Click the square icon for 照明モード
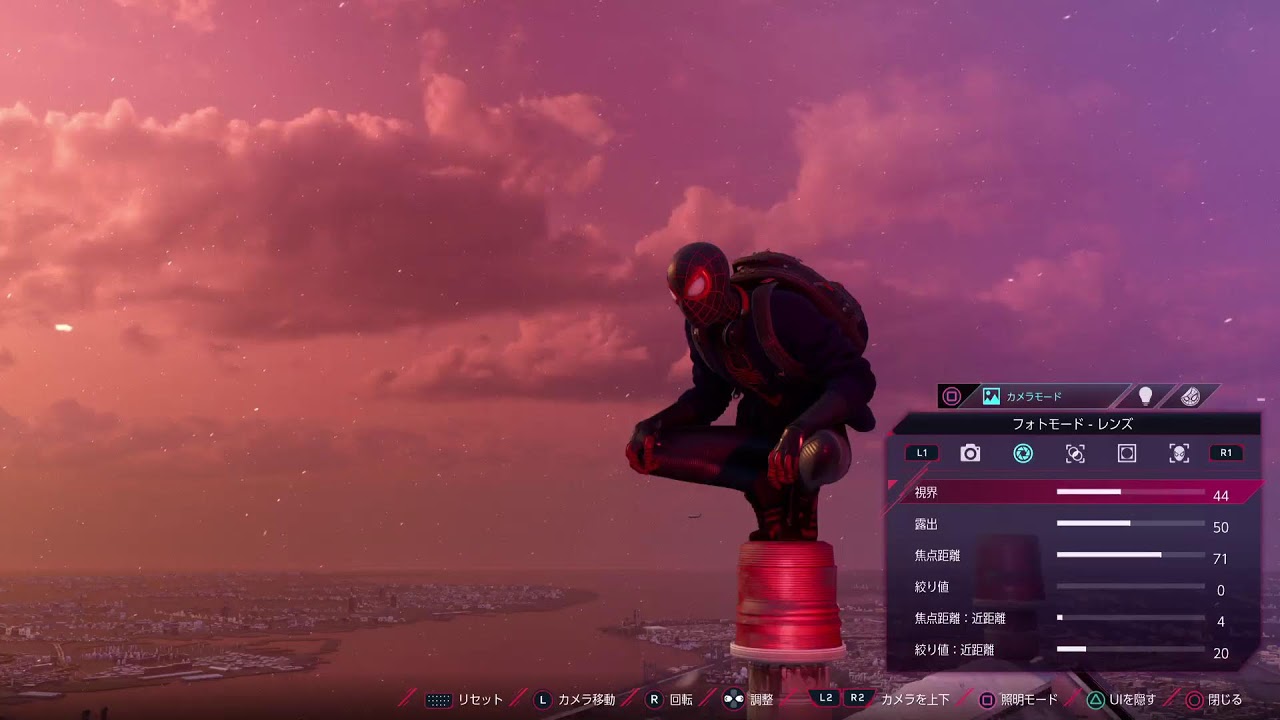 pyautogui.click(x=986, y=700)
